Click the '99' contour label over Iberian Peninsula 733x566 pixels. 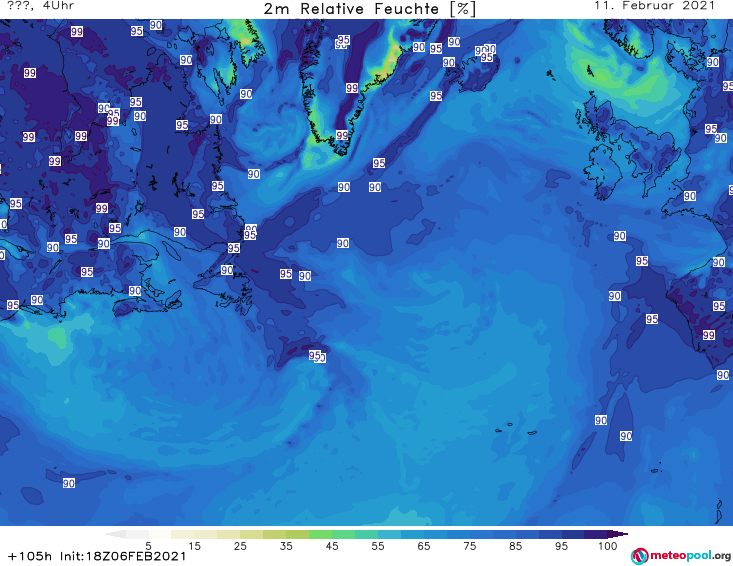(709, 335)
